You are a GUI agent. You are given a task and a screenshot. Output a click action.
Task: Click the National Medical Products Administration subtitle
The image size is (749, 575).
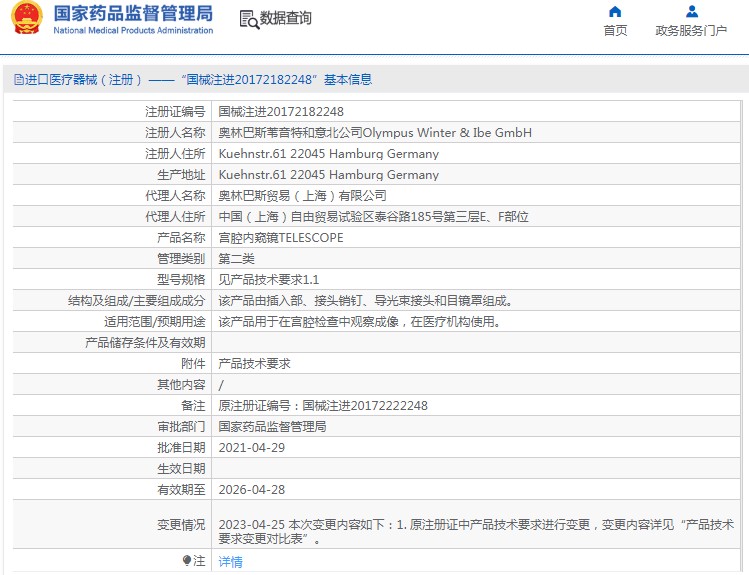tap(132, 31)
